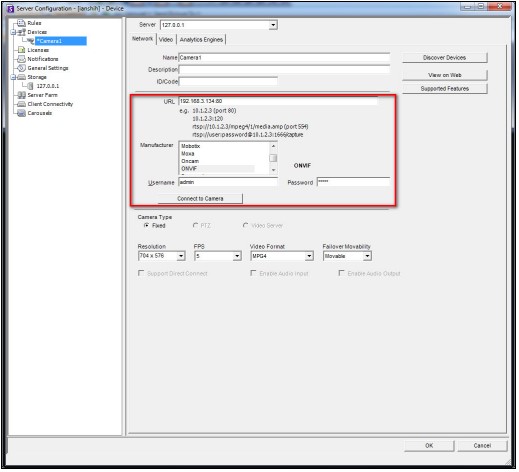Switch to the Analytics Engines tab
519x472 pixels.
point(201,39)
